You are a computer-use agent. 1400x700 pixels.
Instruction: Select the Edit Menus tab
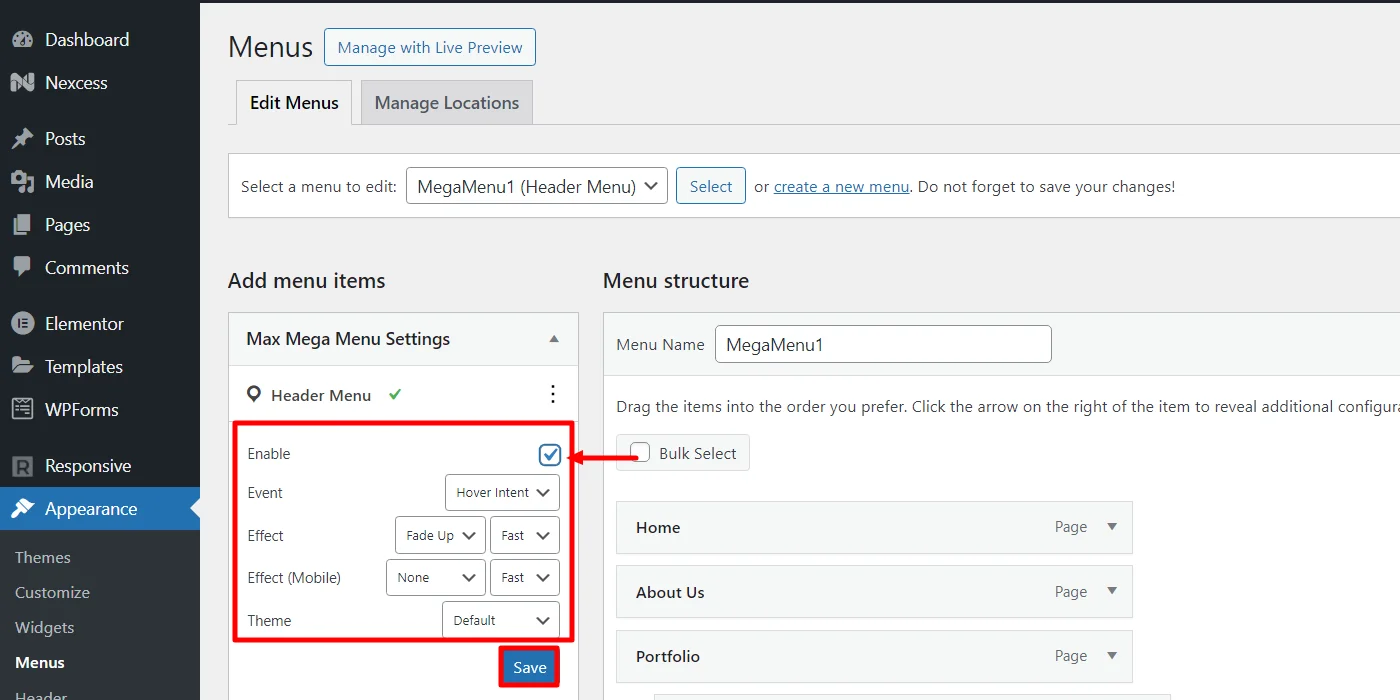tap(294, 103)
